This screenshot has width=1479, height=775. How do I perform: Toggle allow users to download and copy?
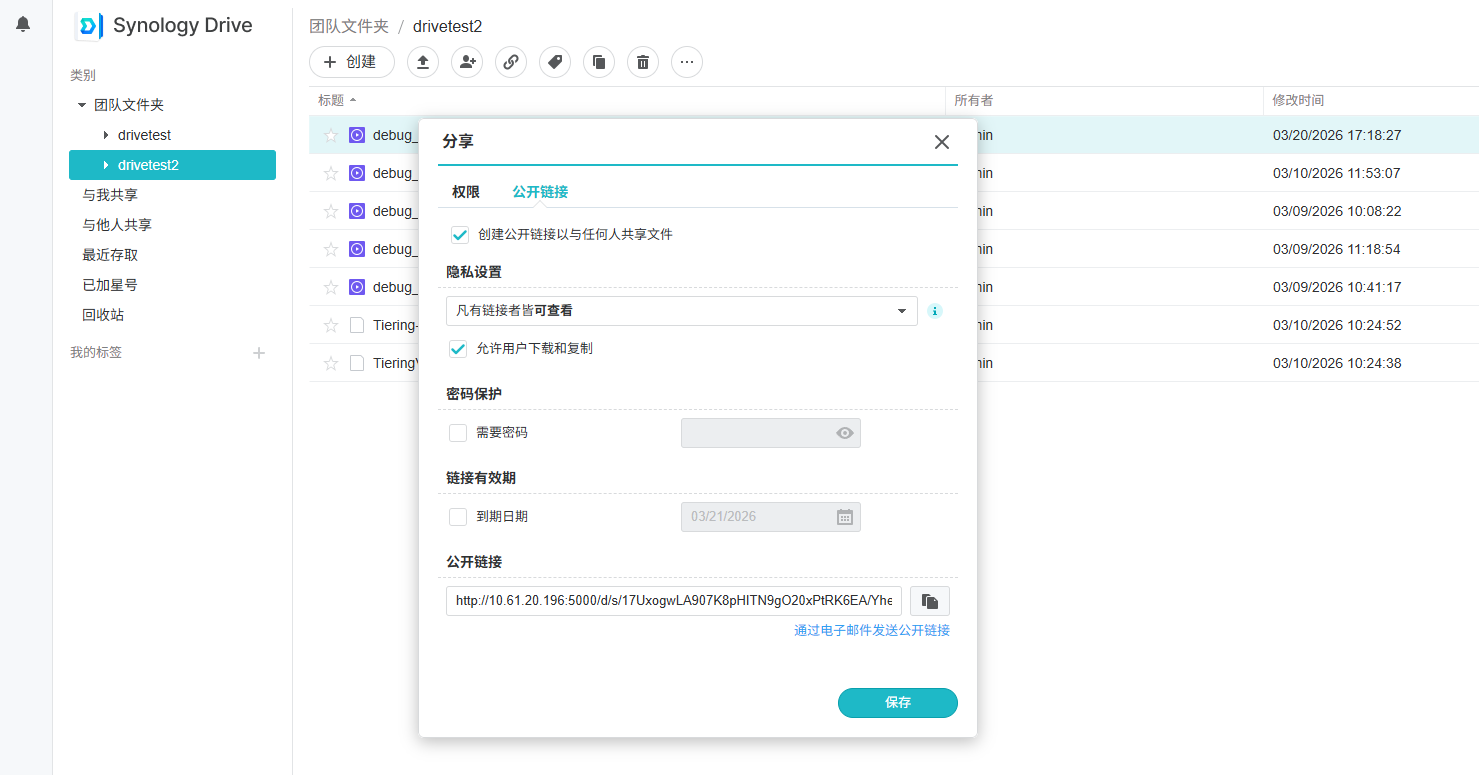[458, 349]
